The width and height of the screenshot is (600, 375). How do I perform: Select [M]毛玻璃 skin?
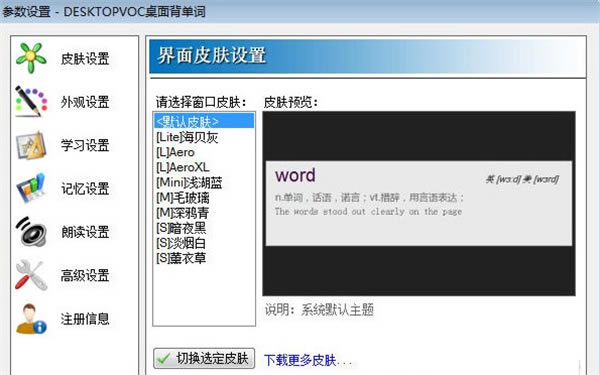pos(204,198)
